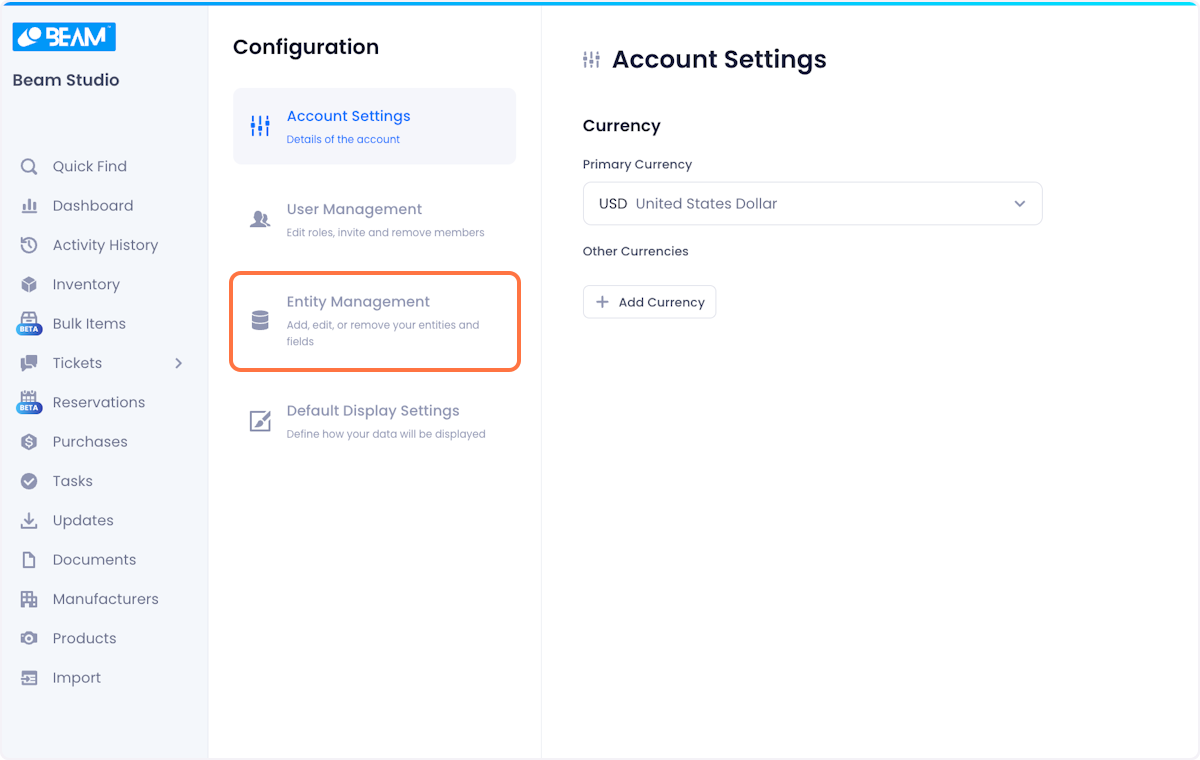Click the Import icon in sidebar
The image size is (1200, 760).
29,678
